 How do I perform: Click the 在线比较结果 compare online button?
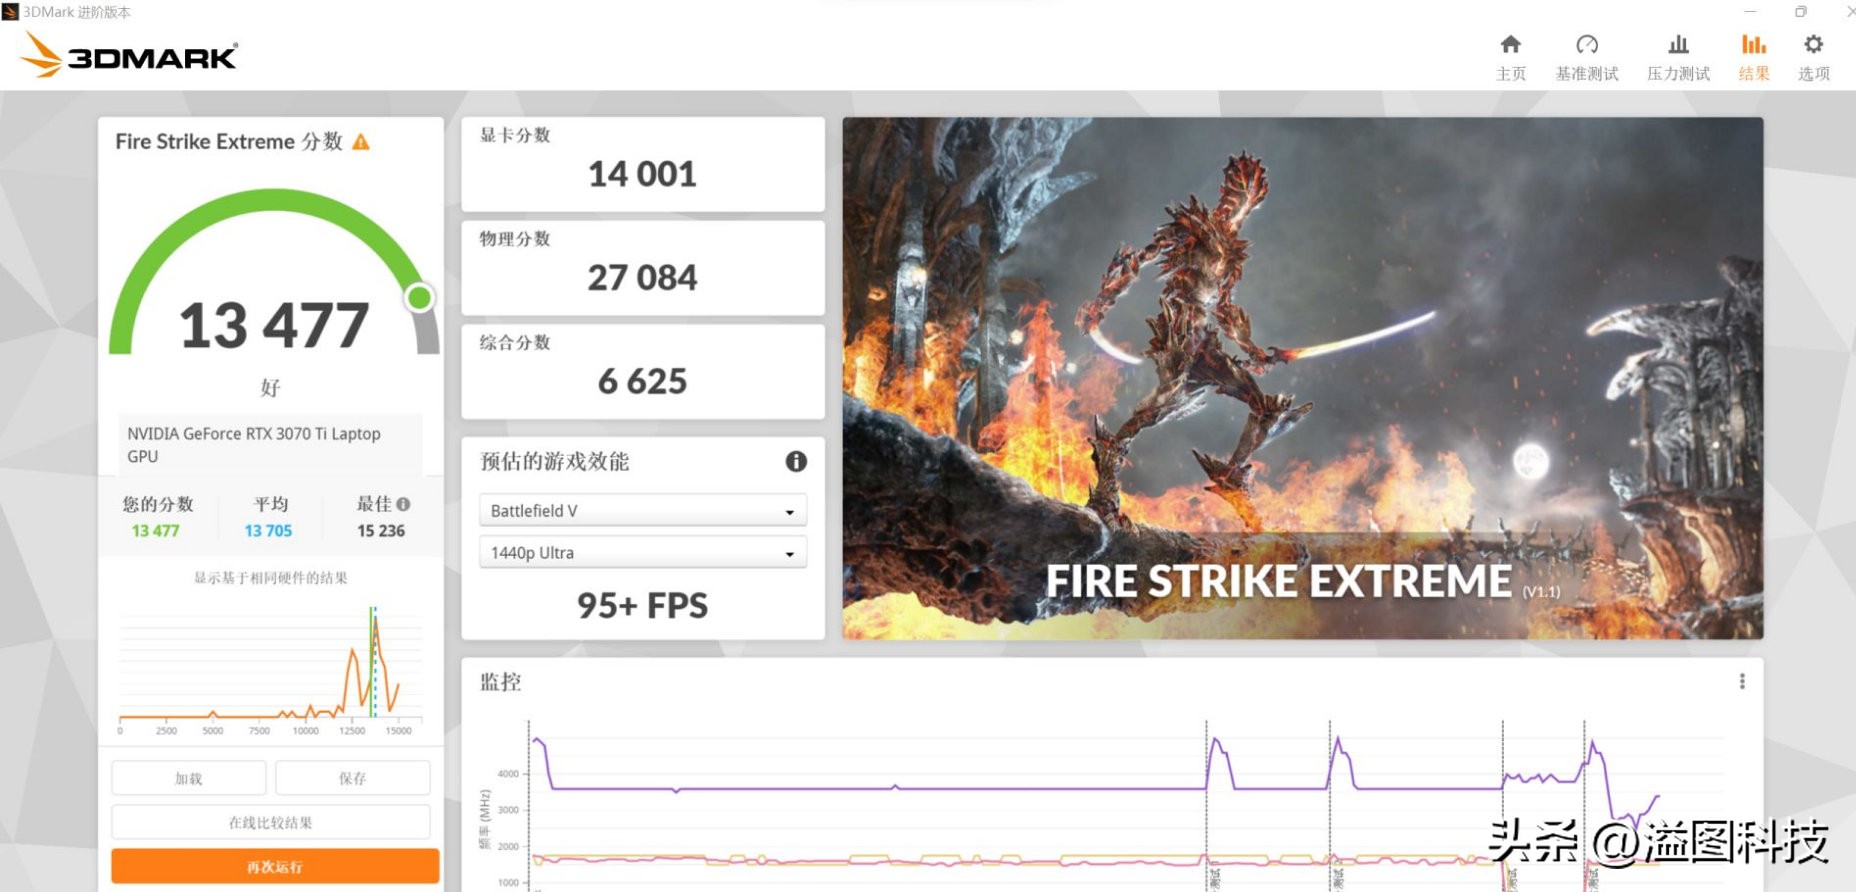click(271, 822)
